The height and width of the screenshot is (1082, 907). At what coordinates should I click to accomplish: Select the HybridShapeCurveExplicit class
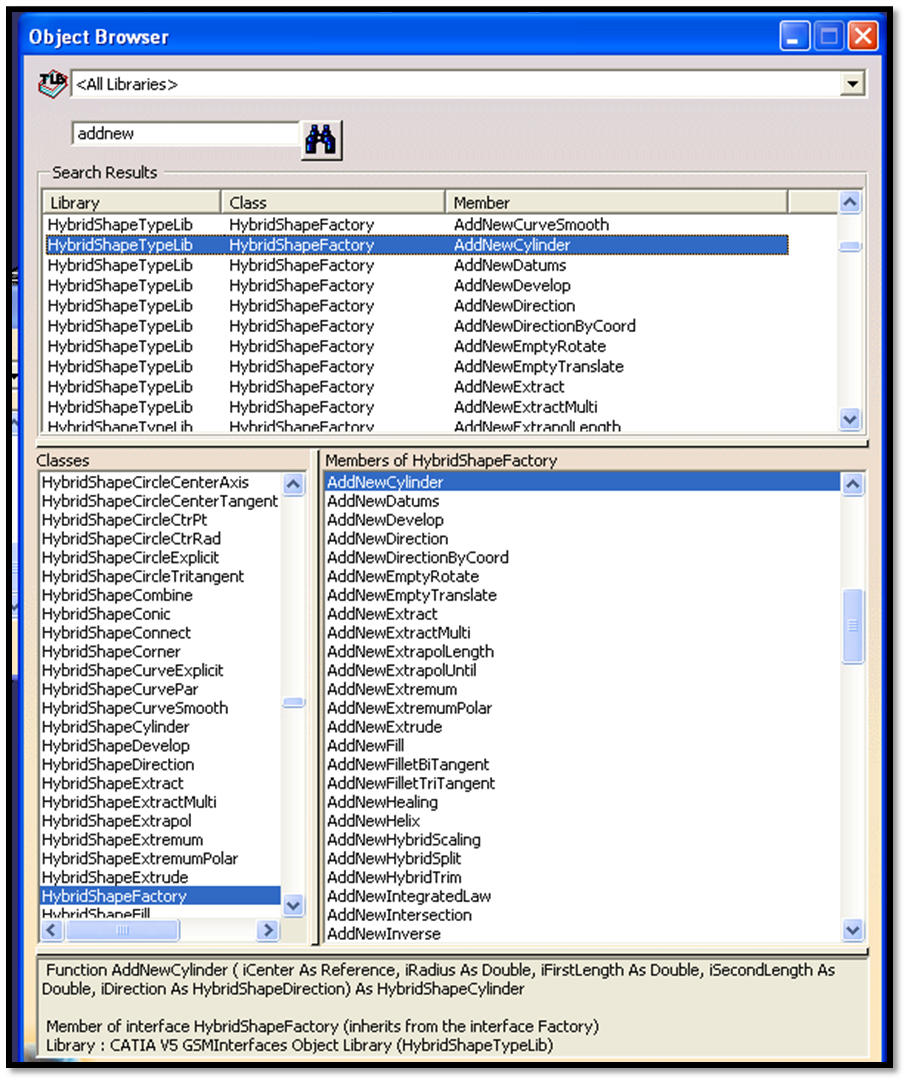(x=160, y=670)
